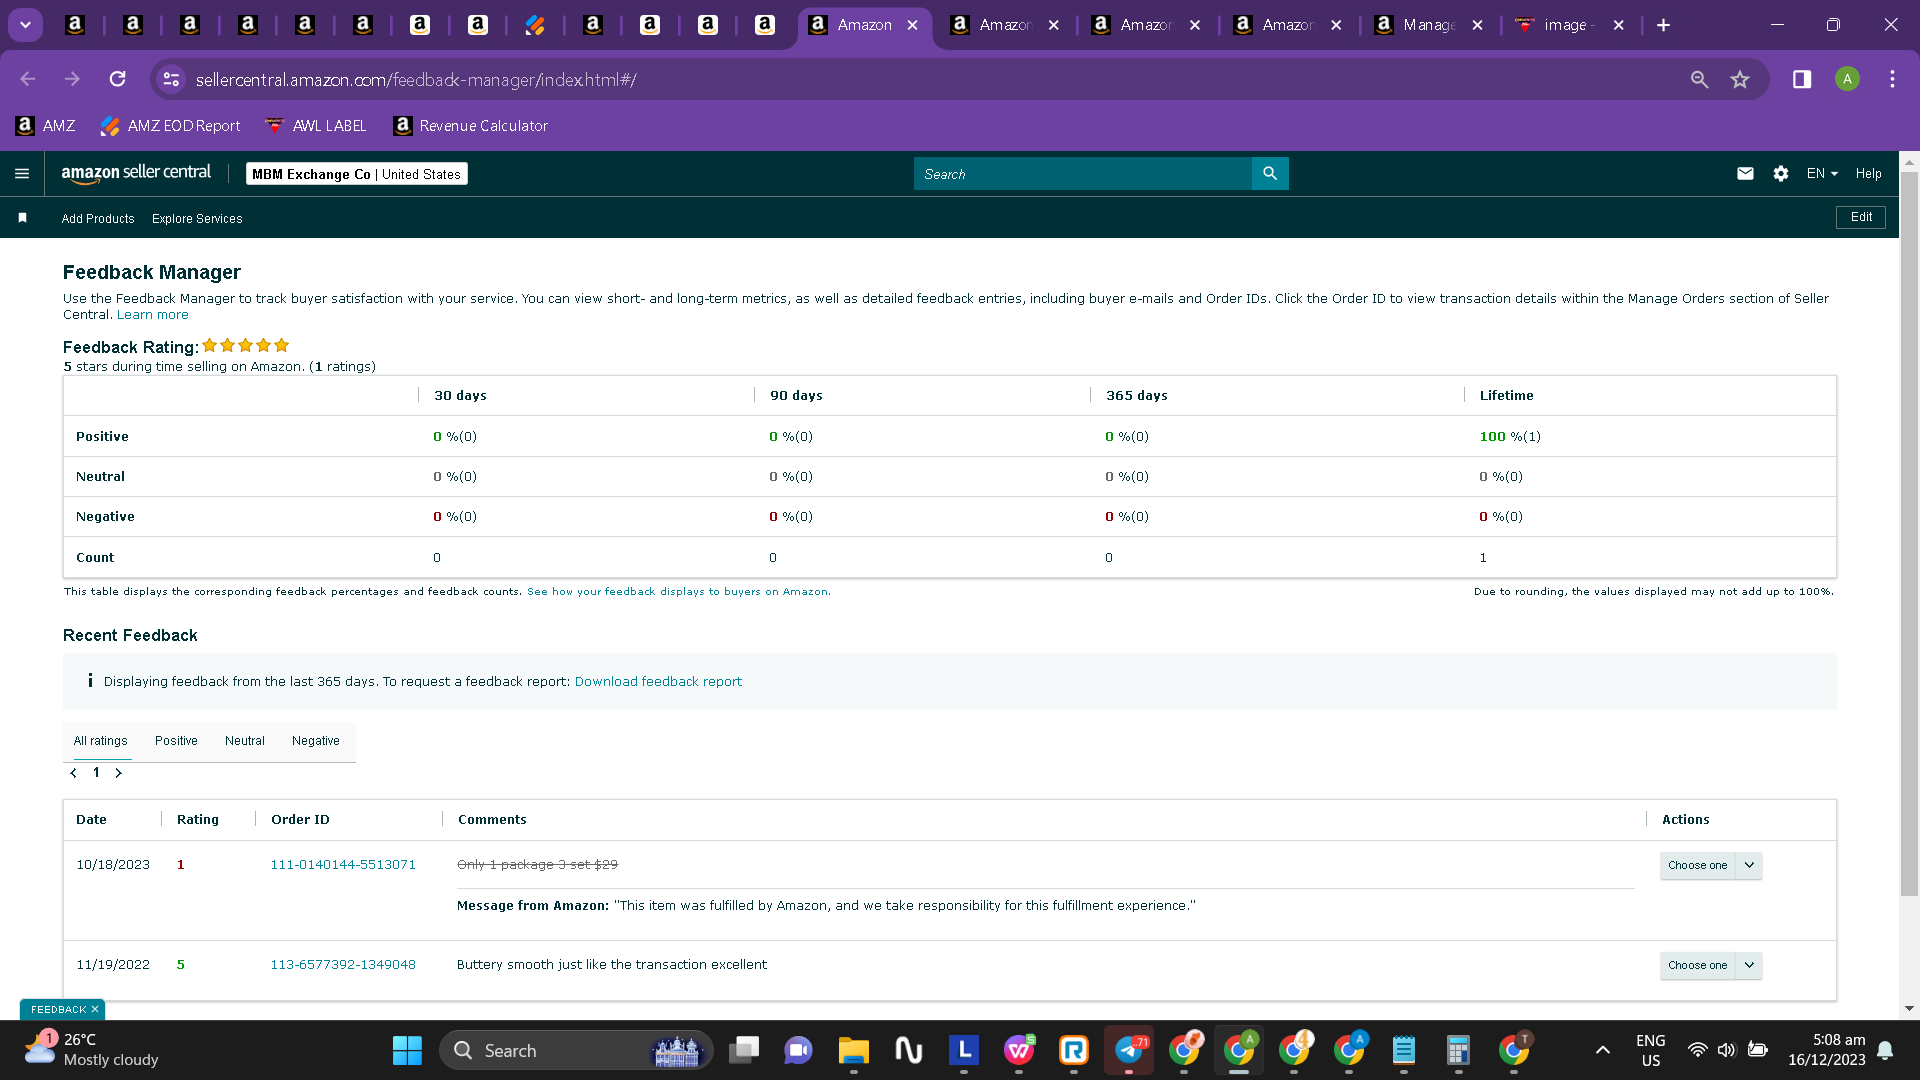This screenshot has height=1080, width=1920.
Task: Select the Neutral feedback tab
Action: click(x=245, y=741)
